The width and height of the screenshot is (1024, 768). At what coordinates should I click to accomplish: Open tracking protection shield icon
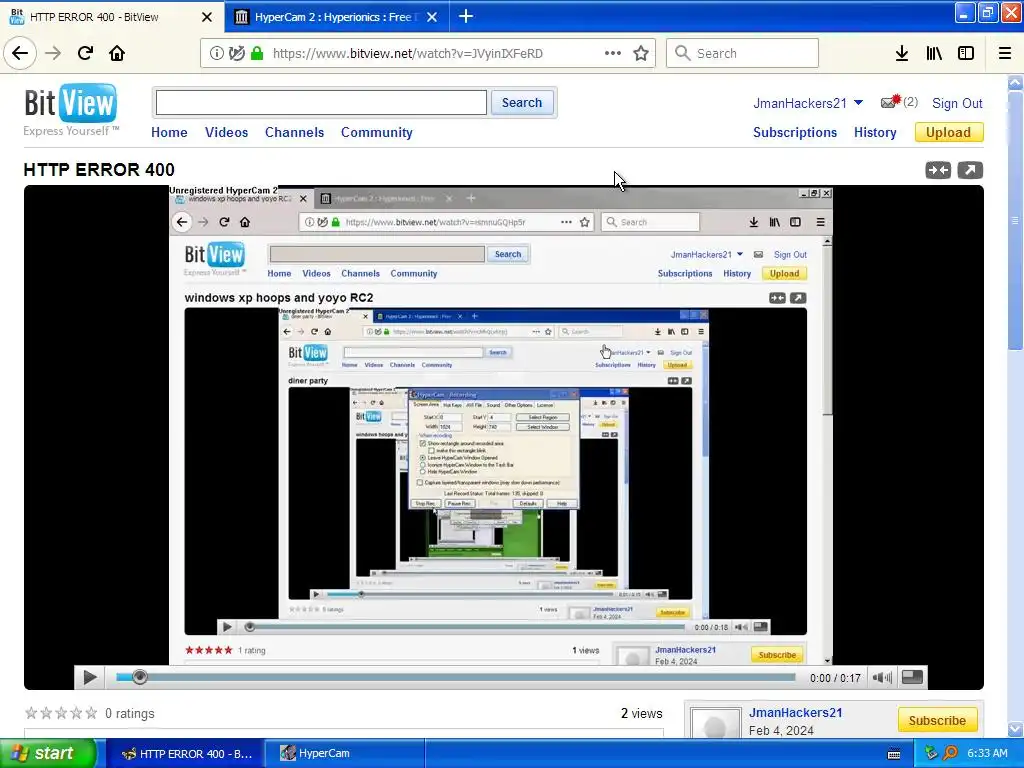[237, 54]
